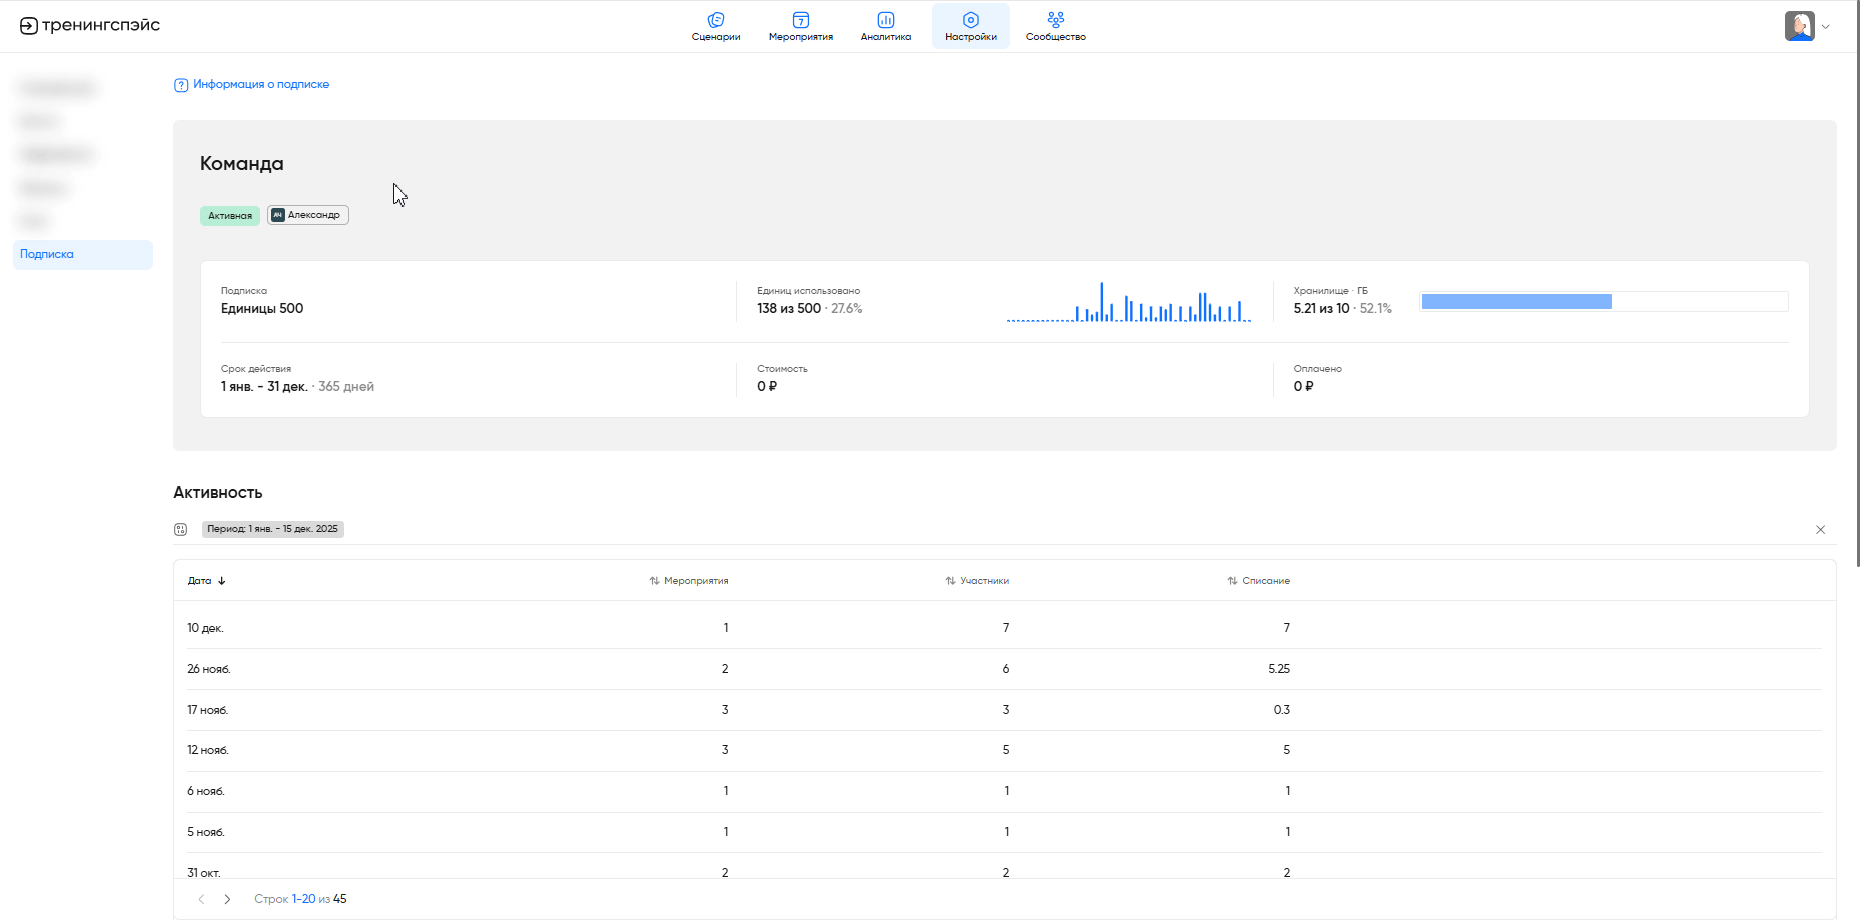
Task: Click the help icon beside Информация о подписке
Action: (181, 85)
